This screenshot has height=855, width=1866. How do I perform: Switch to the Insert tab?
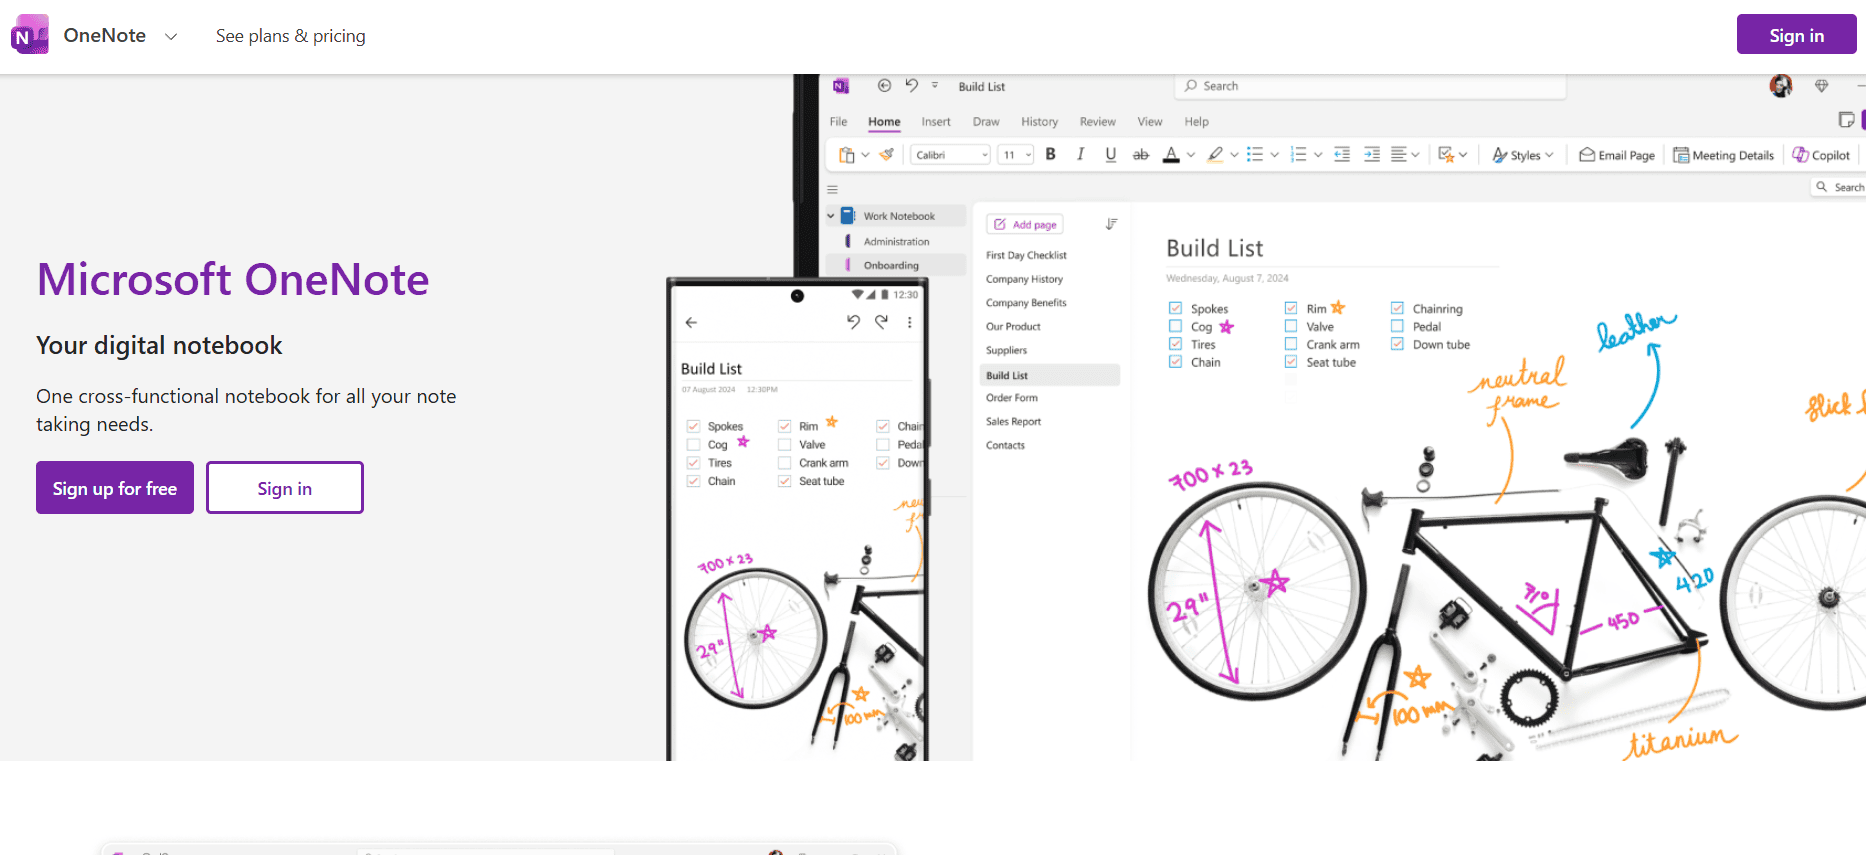click(x=936, y=122)
